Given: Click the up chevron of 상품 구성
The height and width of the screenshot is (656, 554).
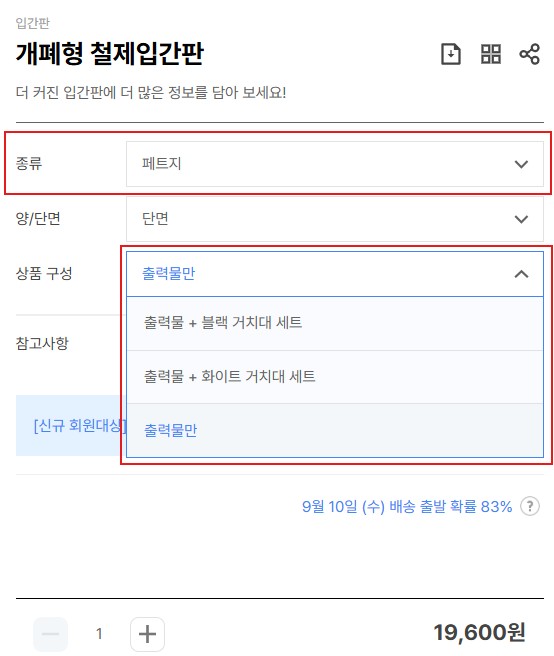Looking at the screenshot, I should [521, 274].
